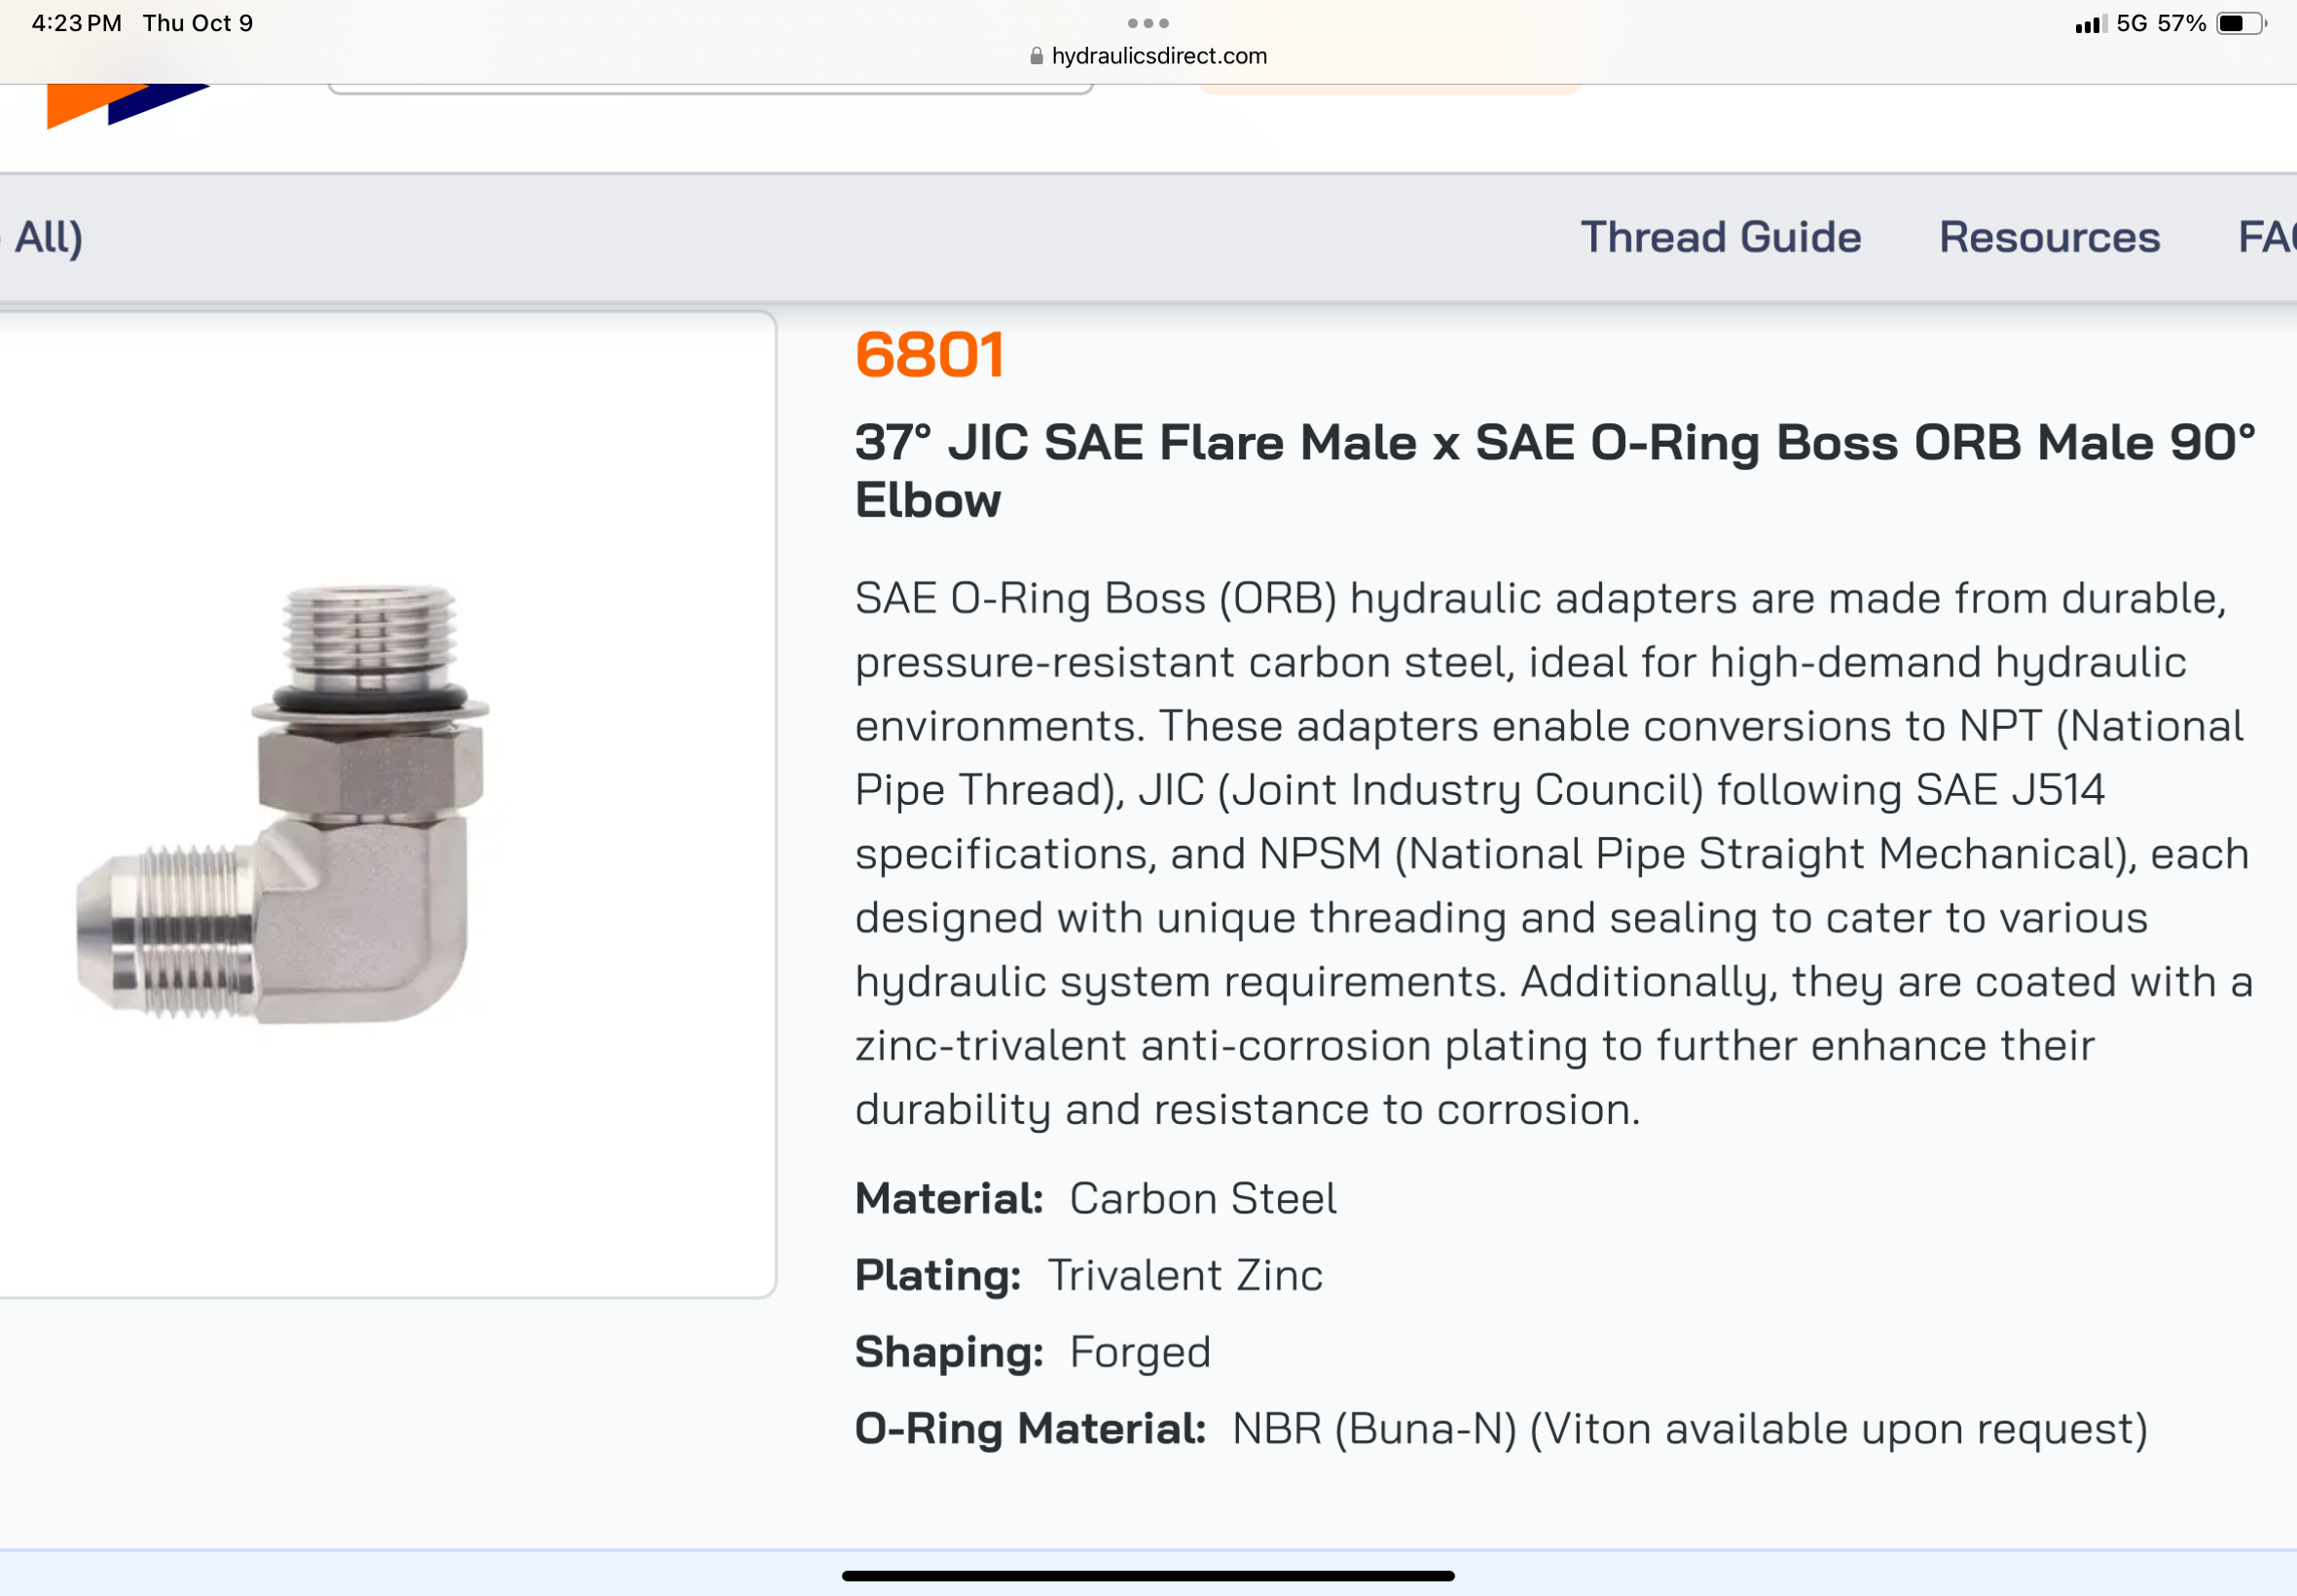Tap the elbow fitting product image
This screenshot has height=1596, width=2297.
pos(283,804)
